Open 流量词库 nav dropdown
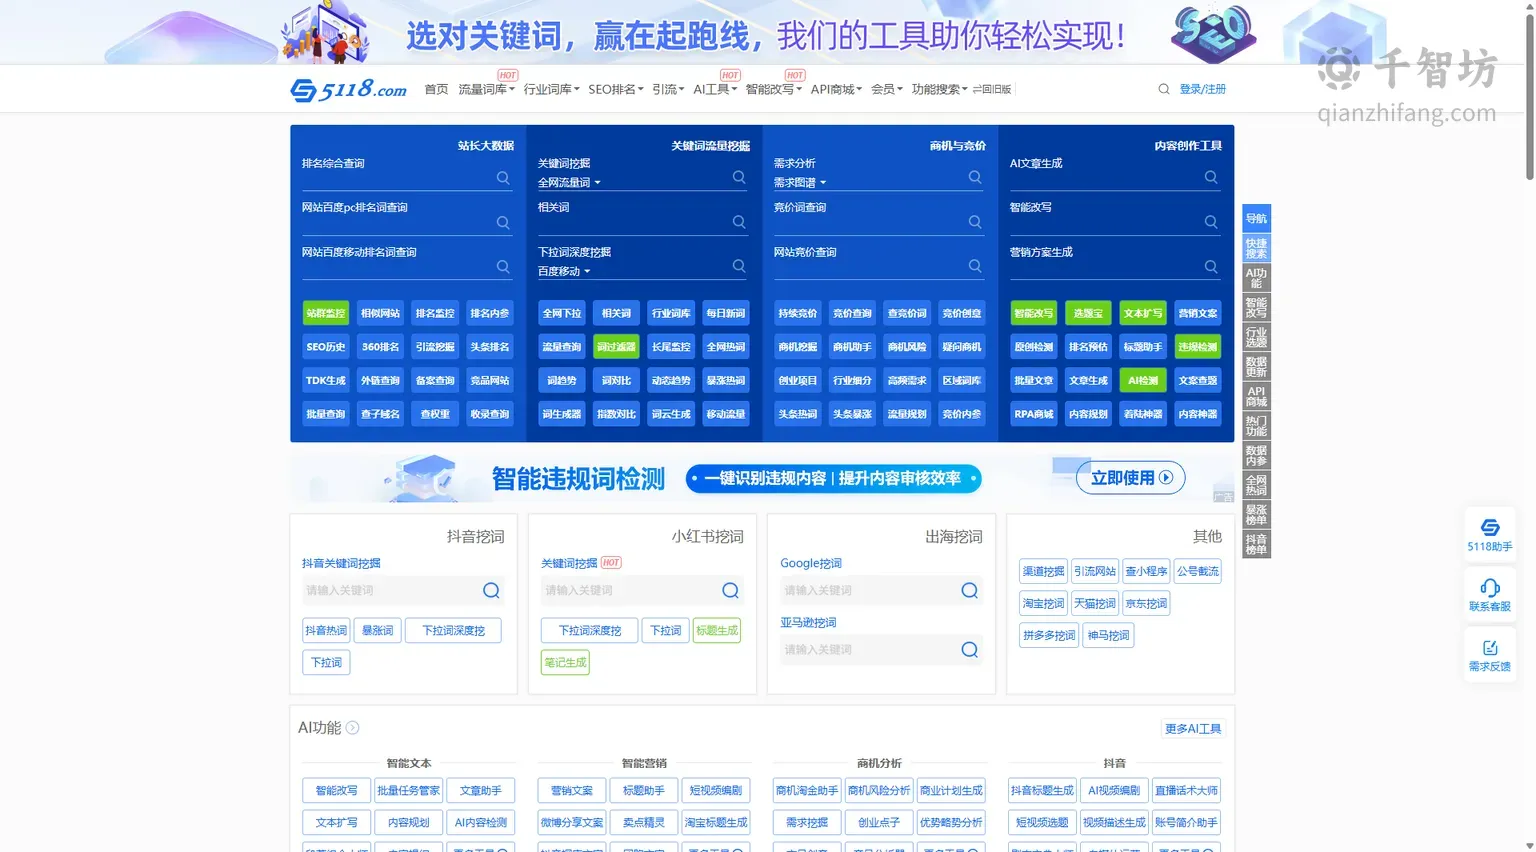Viewport: 1536px width, 852px height. [x=486, y=89]
